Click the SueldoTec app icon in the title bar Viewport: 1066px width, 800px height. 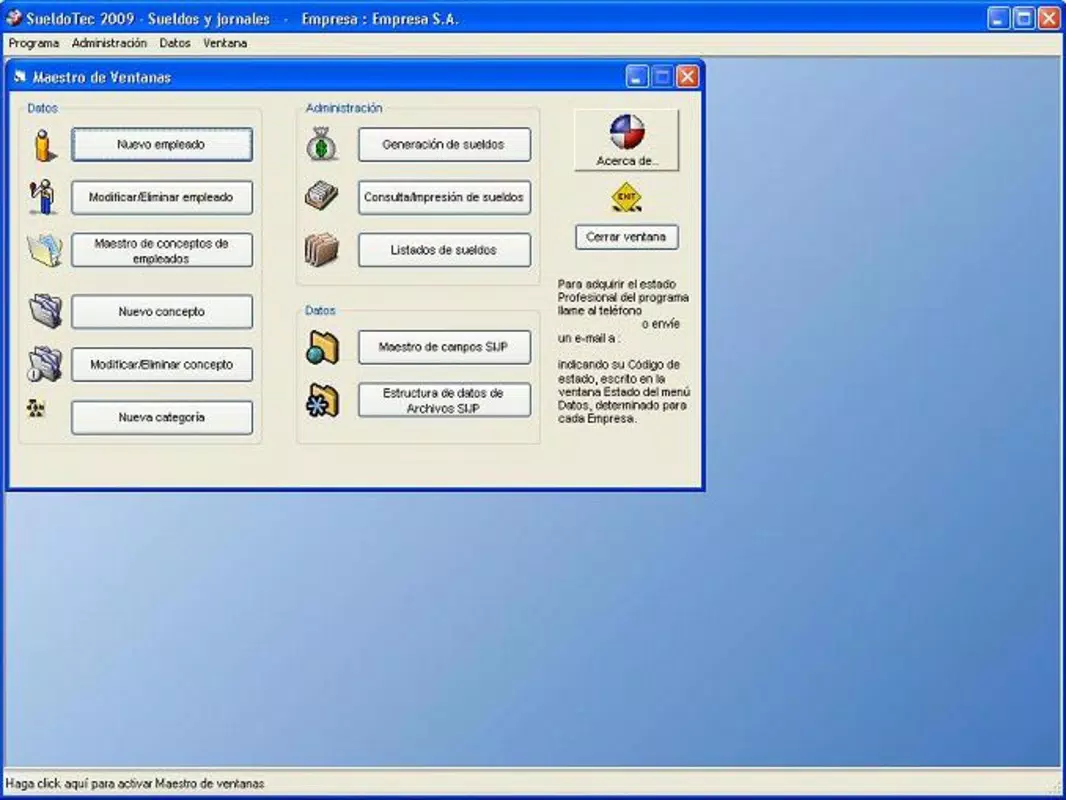(14, 18)
